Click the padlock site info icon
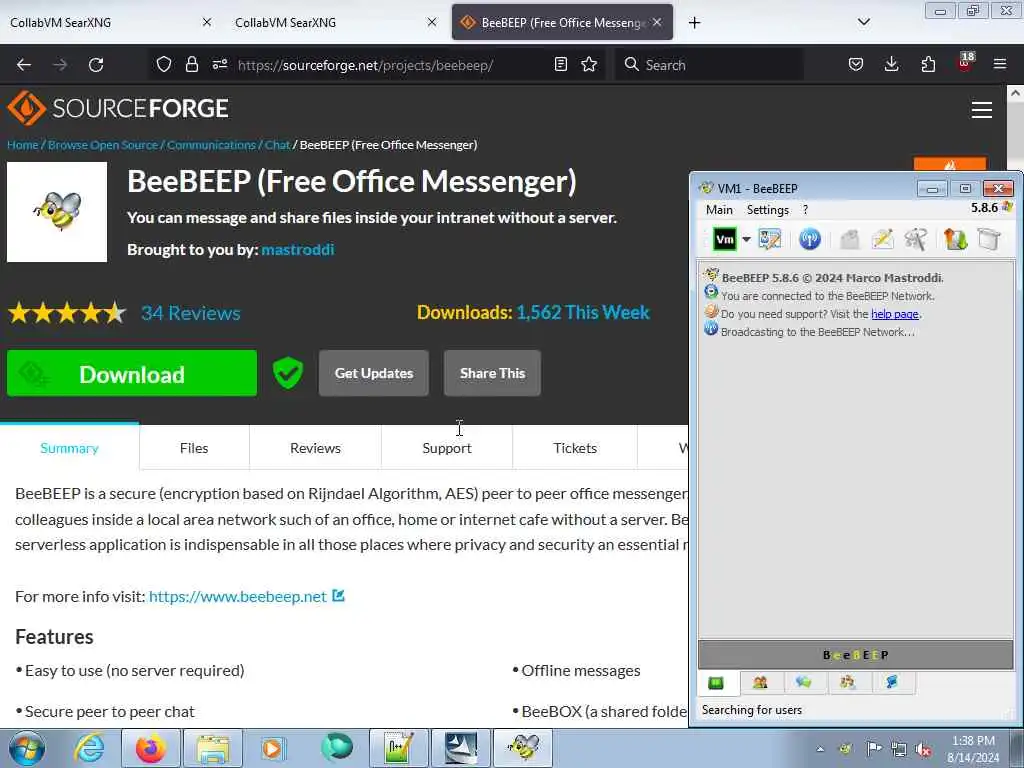Screen dimensions: 1024x768 point(191,64)
